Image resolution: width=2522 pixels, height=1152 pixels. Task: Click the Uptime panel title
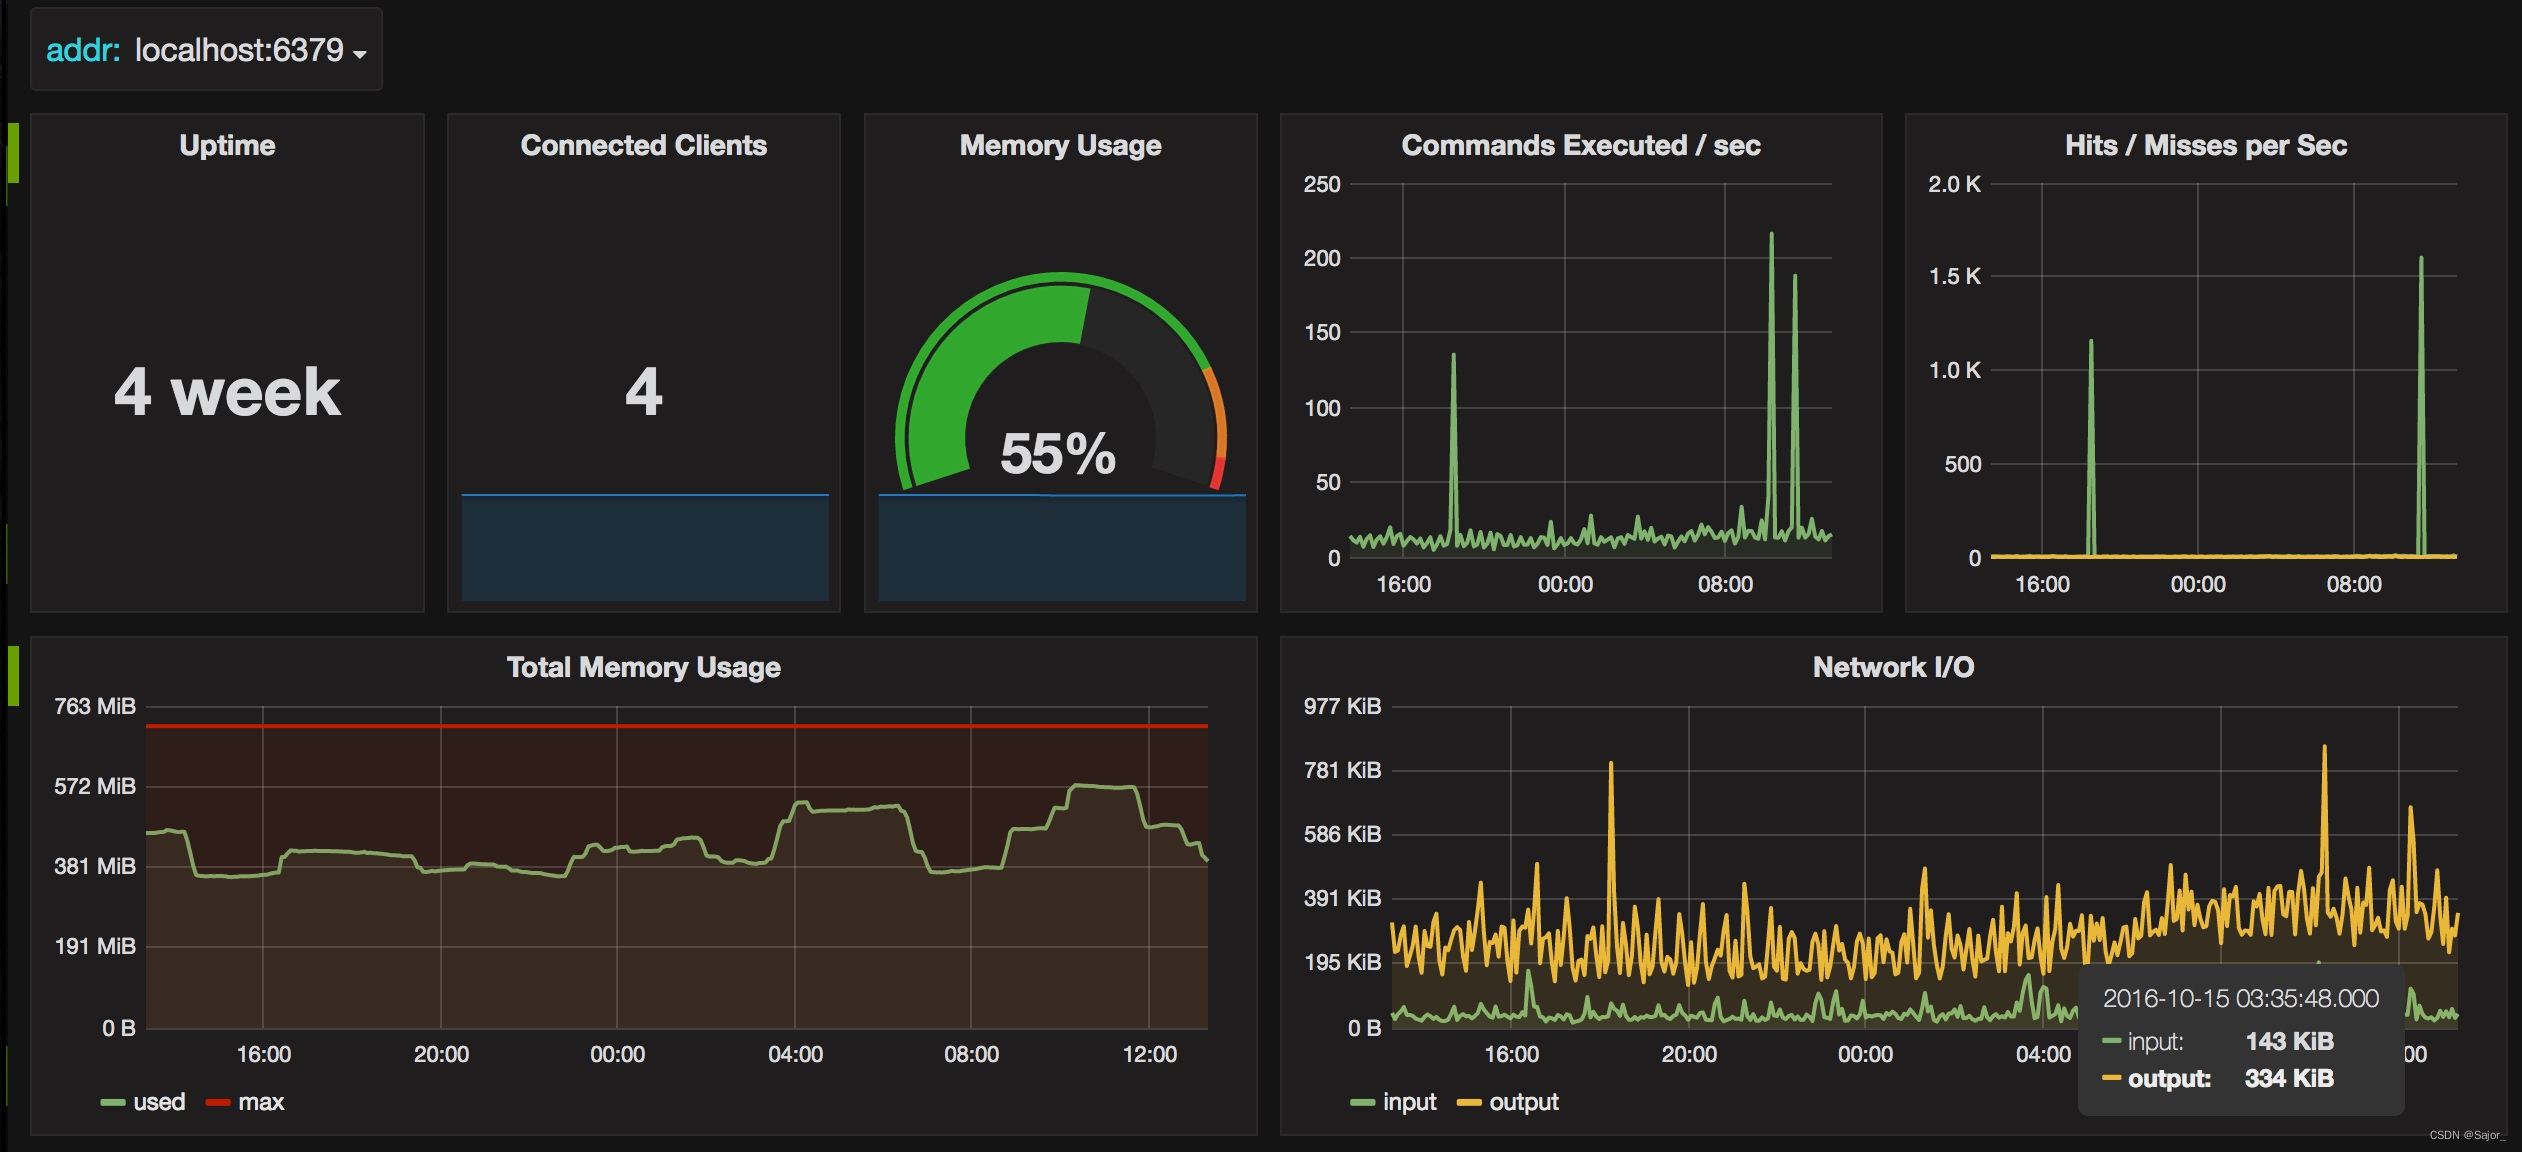tap(227, 146)
